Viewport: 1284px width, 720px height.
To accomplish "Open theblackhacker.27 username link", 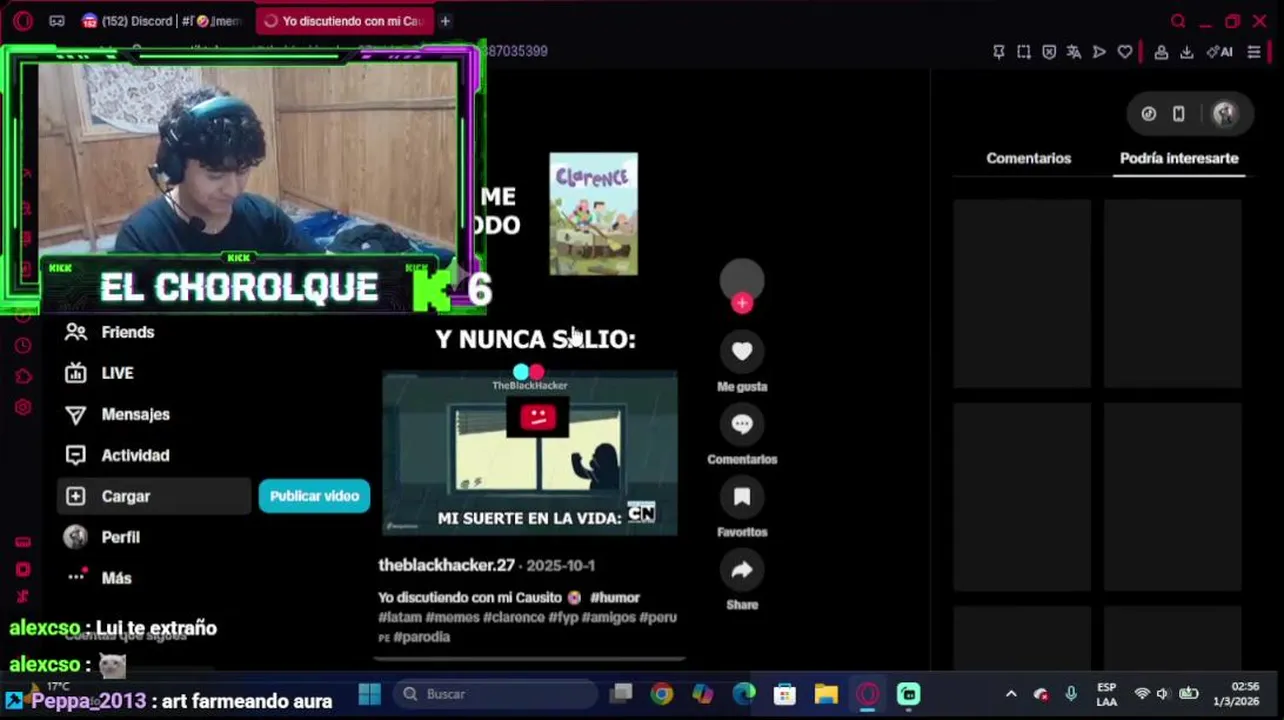I will (x=446, y=565).
